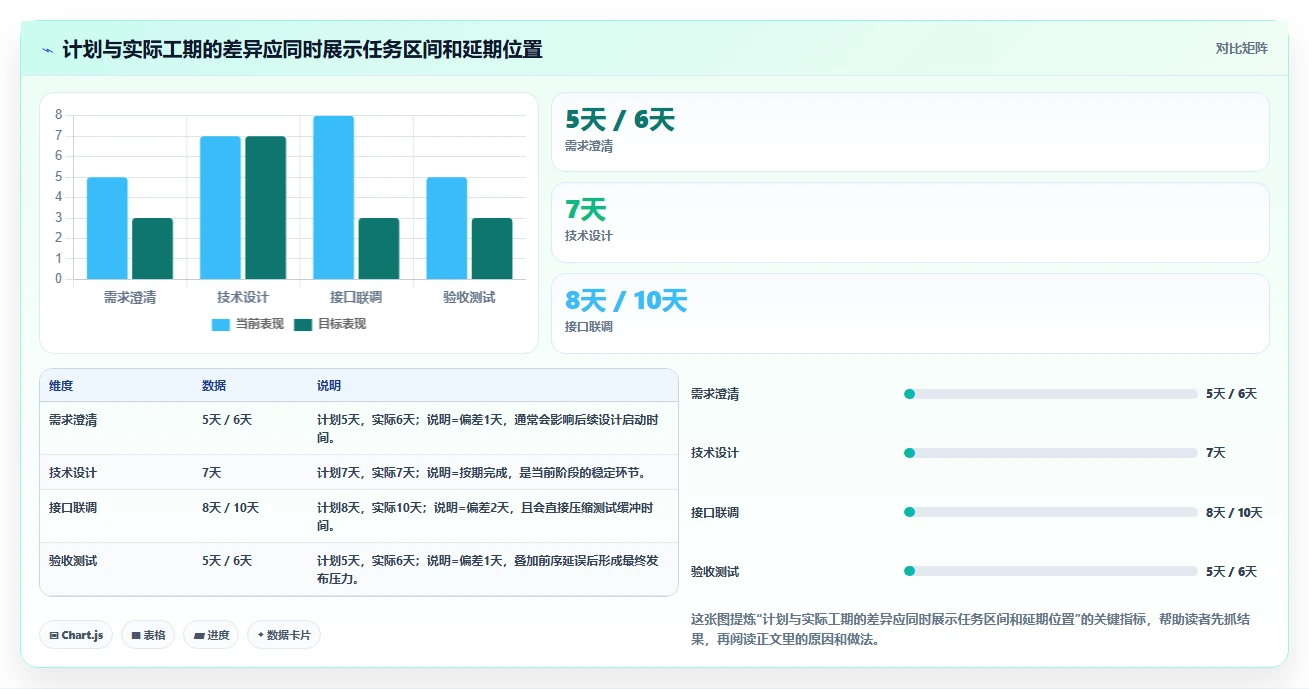
Task: Select the green 目标表现 bar for 需求澄清
Action: tap(152, 249)
